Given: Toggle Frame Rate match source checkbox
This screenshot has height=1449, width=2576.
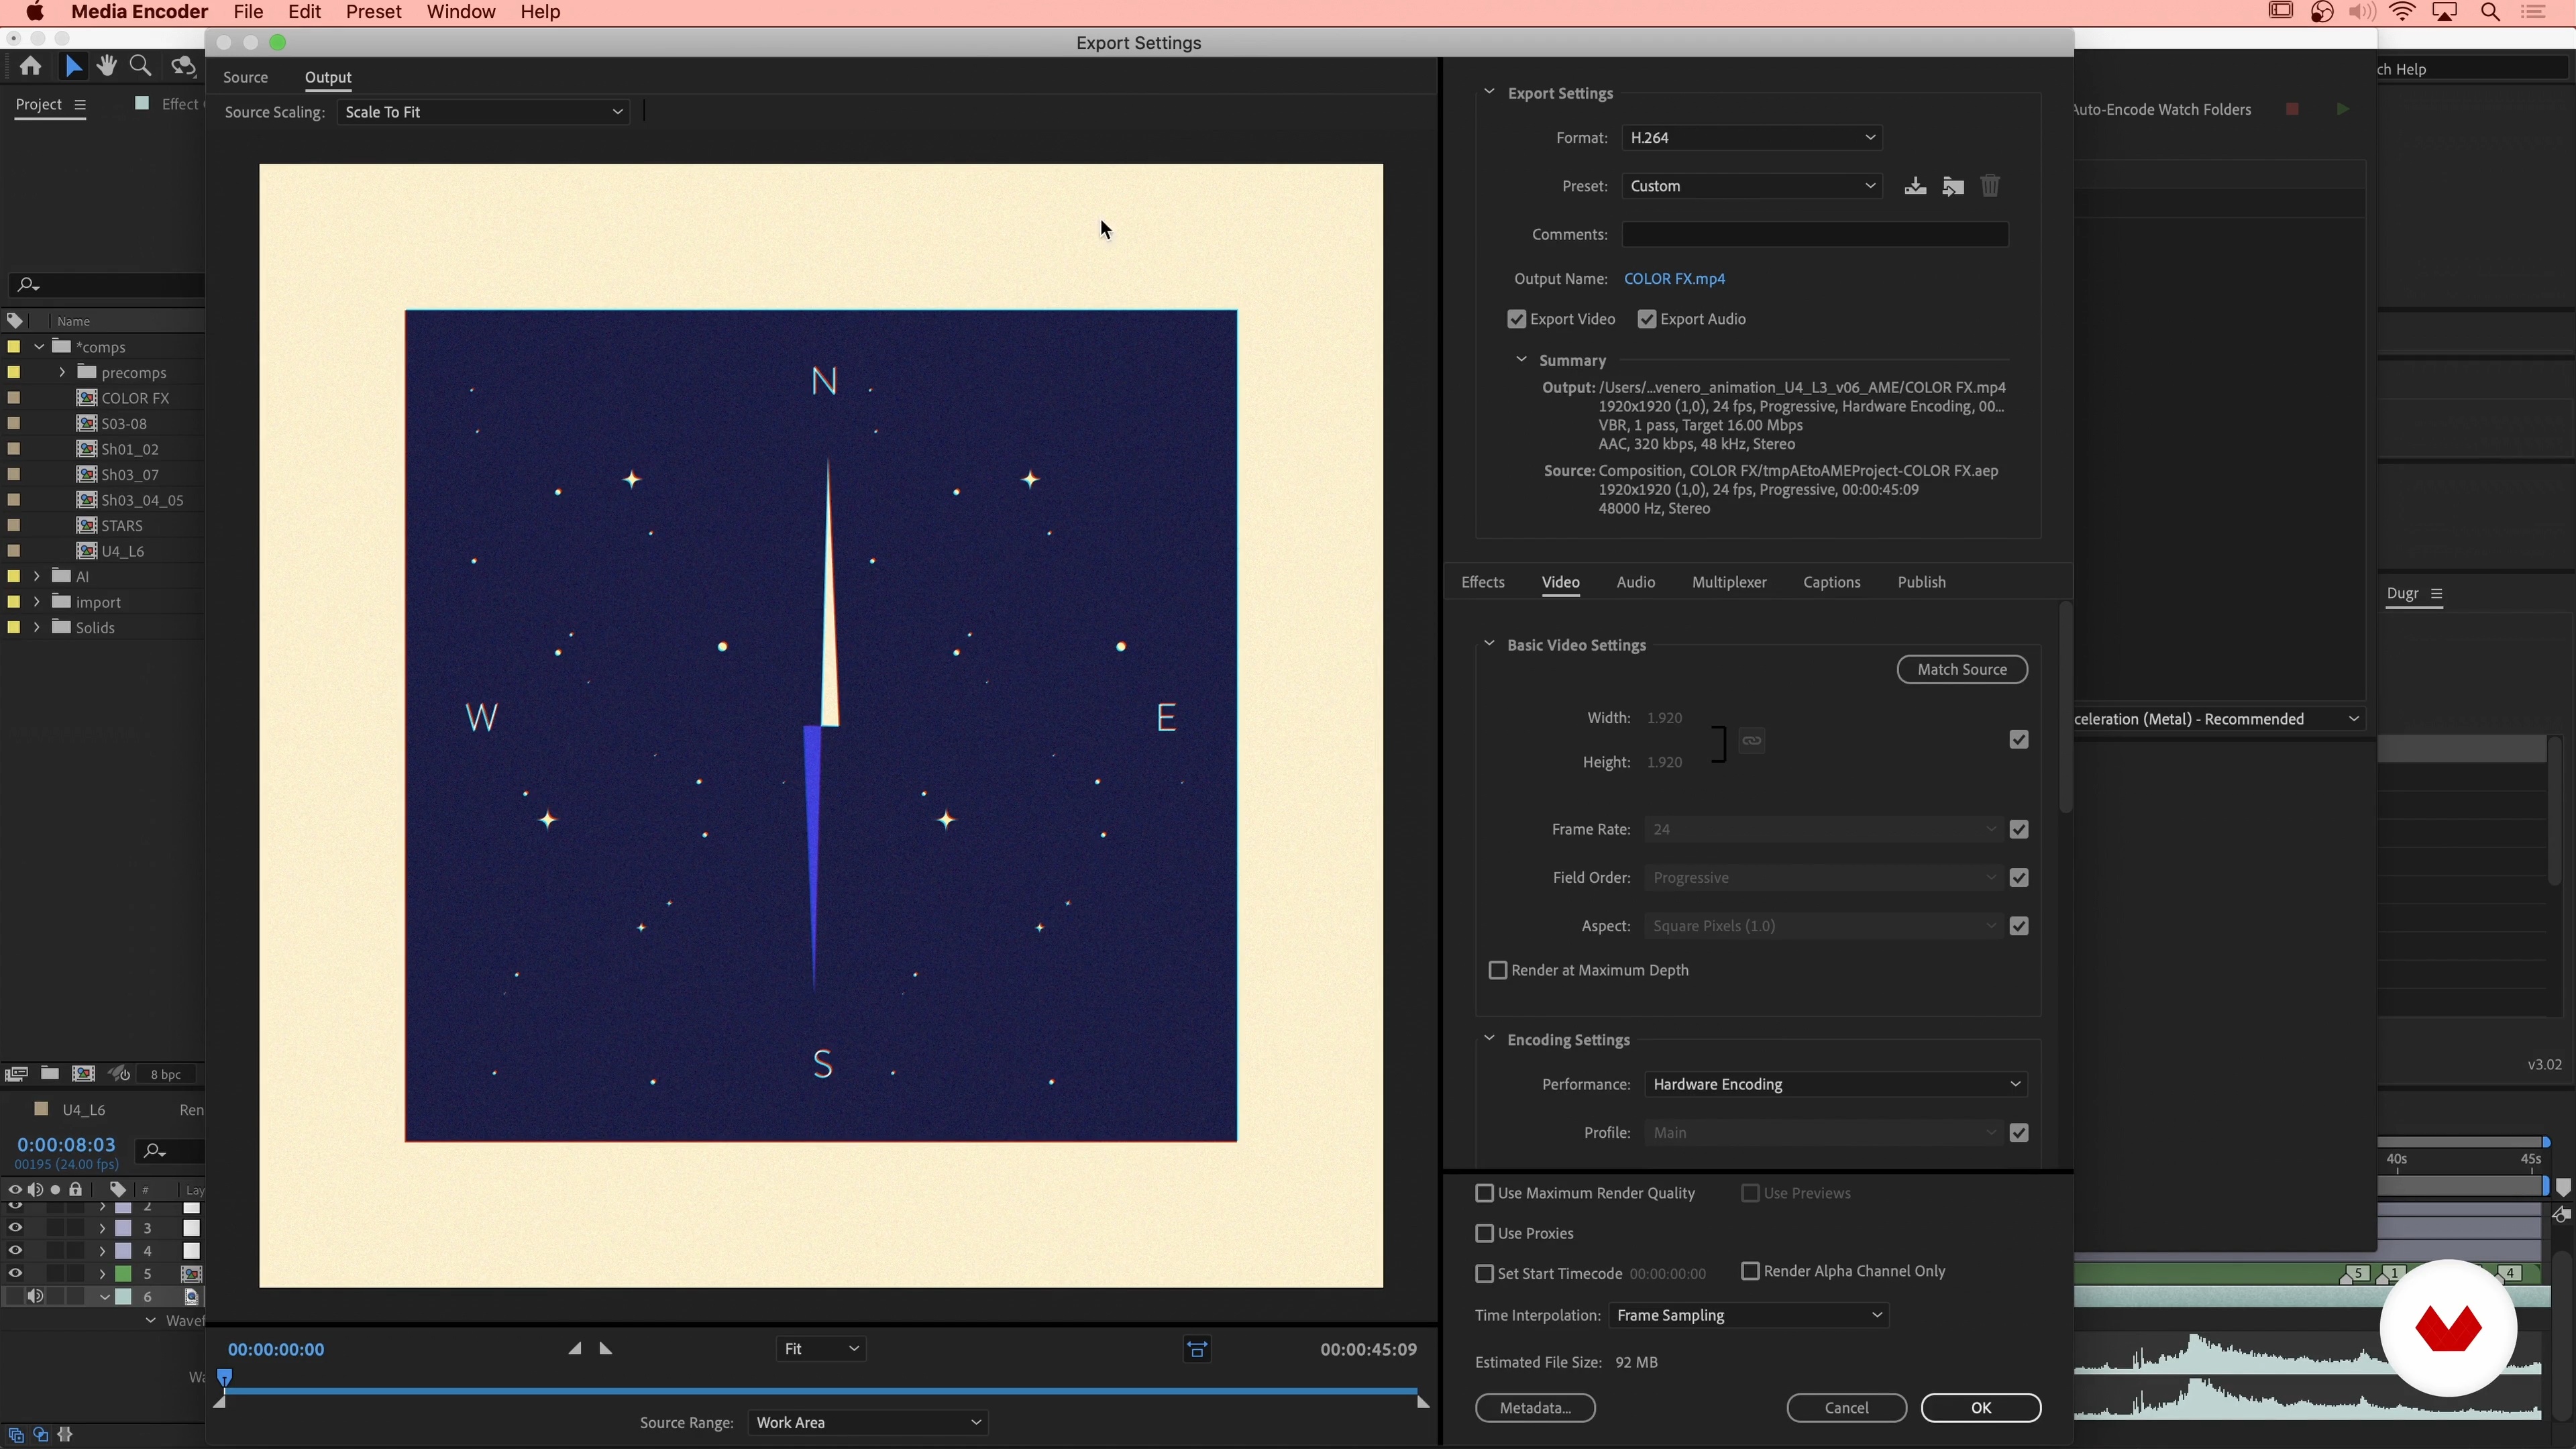Looking at the screenshot, I should pyautogui.click(x=2019, y=830).
